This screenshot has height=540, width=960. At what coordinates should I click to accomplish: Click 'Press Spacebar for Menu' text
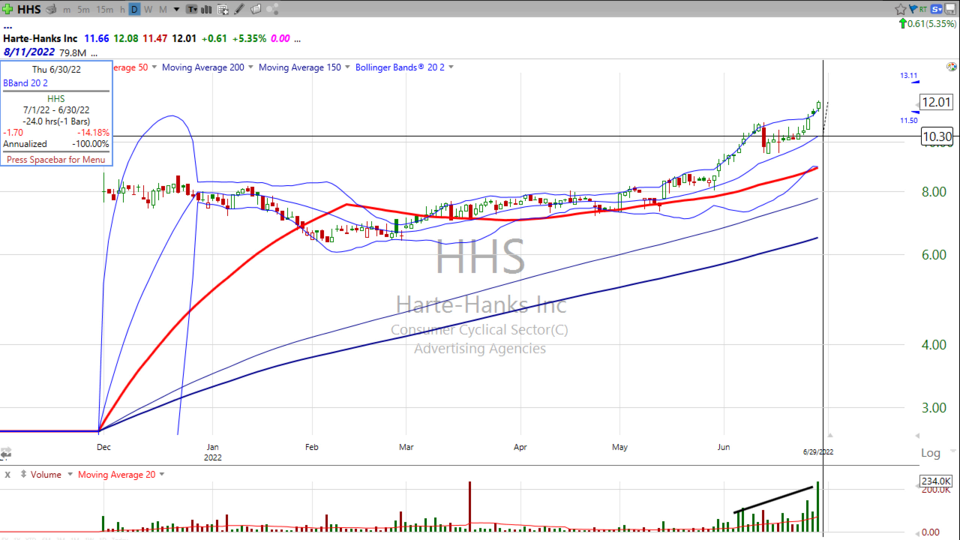point(56,159)
